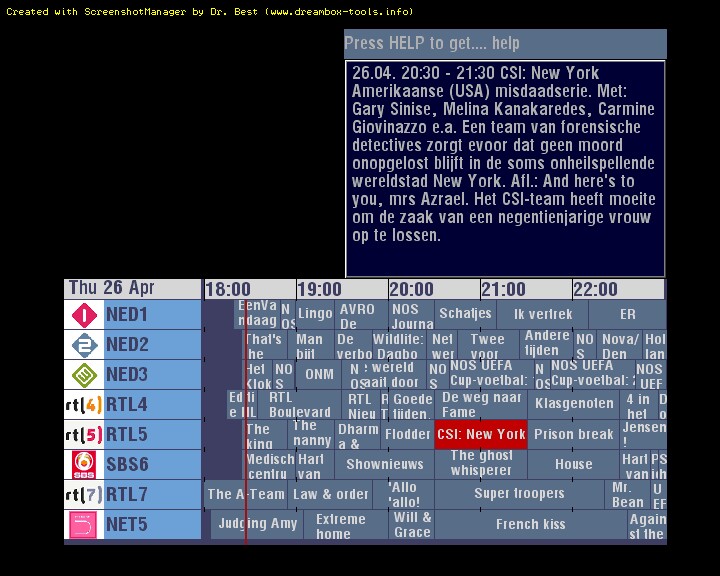Click the NED1 channel logo icon
720x576 pixels.
click(84, 315)
